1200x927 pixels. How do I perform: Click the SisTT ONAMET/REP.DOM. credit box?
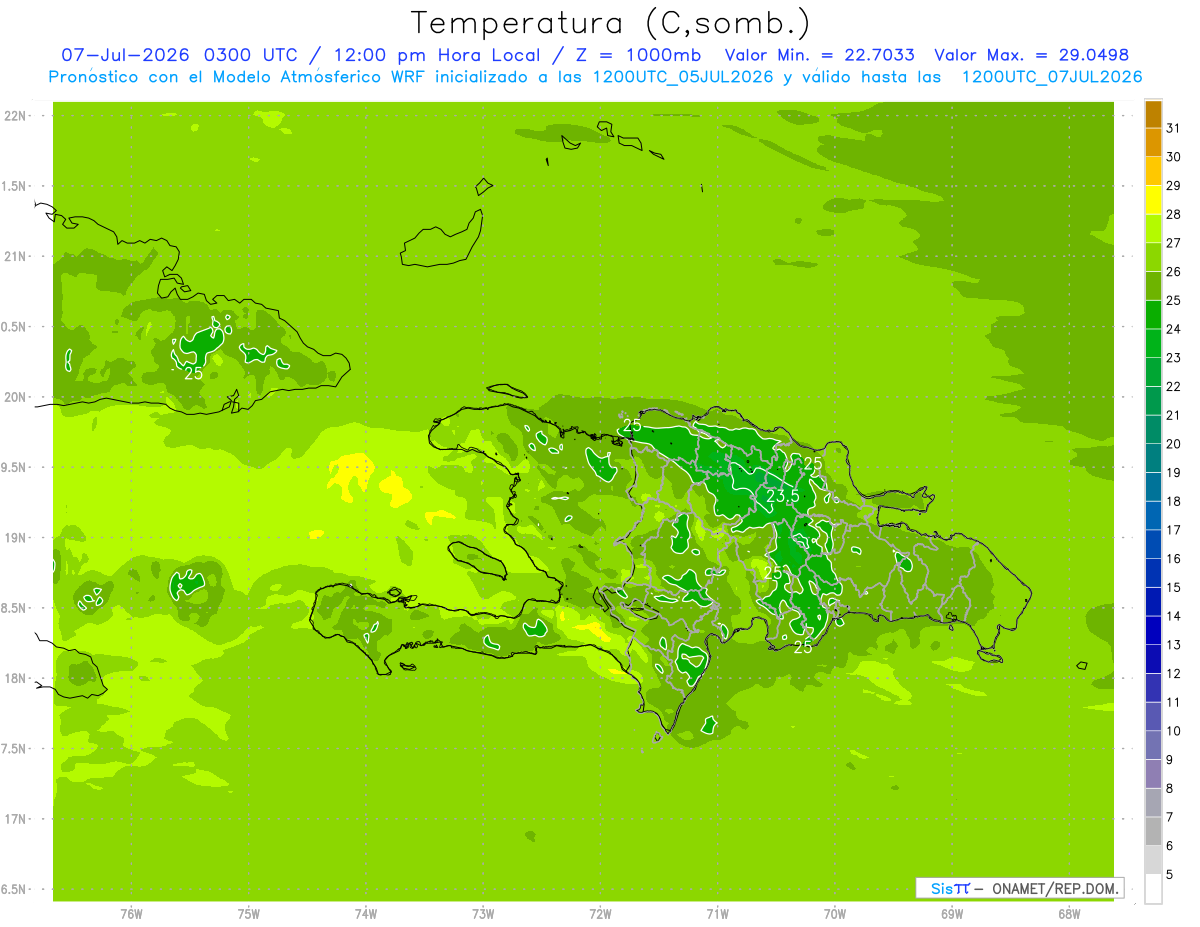(1019, 888)
